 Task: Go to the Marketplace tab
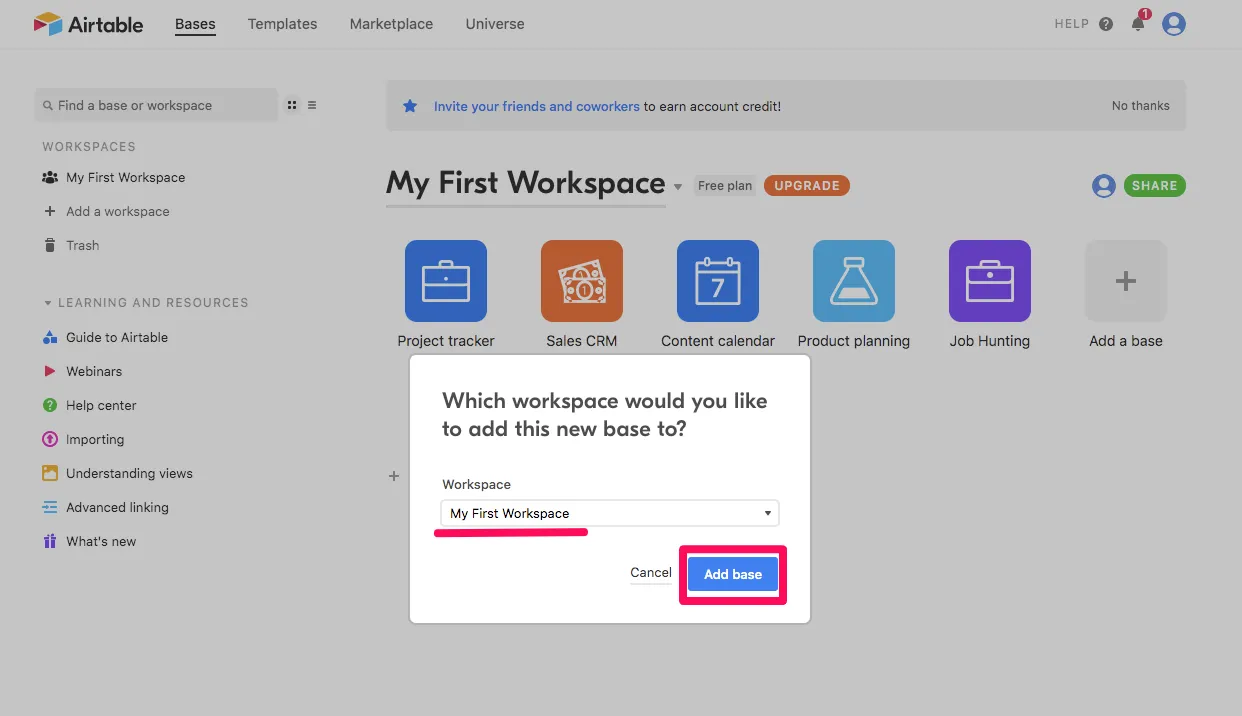(392, 24)
